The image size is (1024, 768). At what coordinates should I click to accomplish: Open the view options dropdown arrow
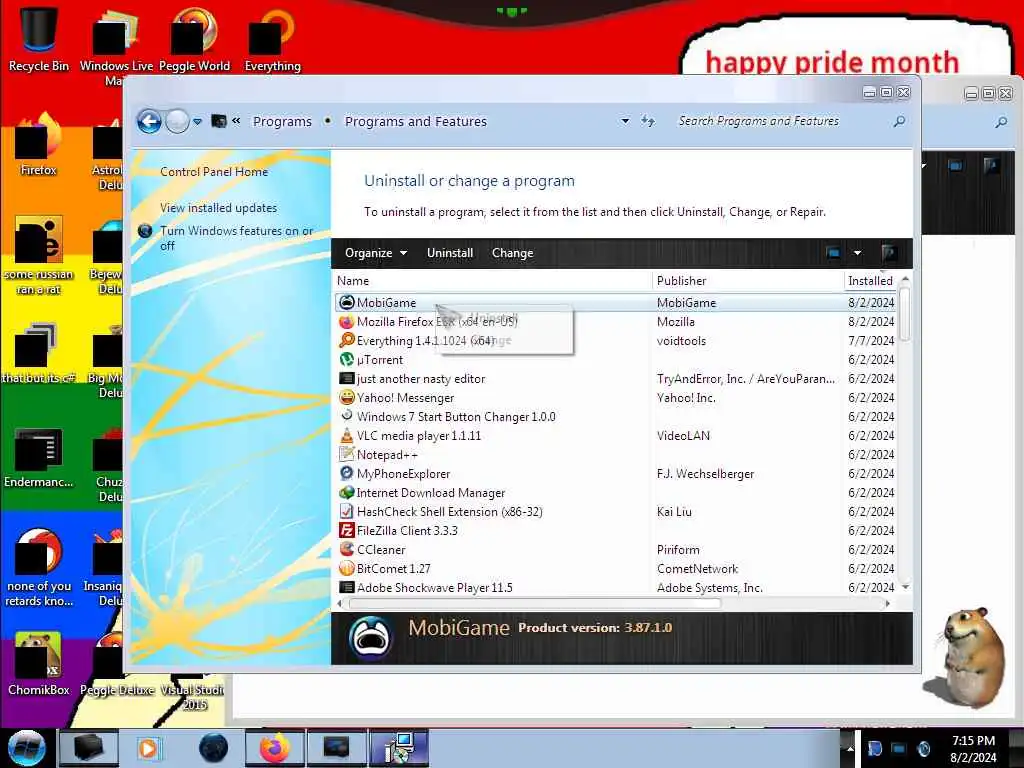click(857, 253)
